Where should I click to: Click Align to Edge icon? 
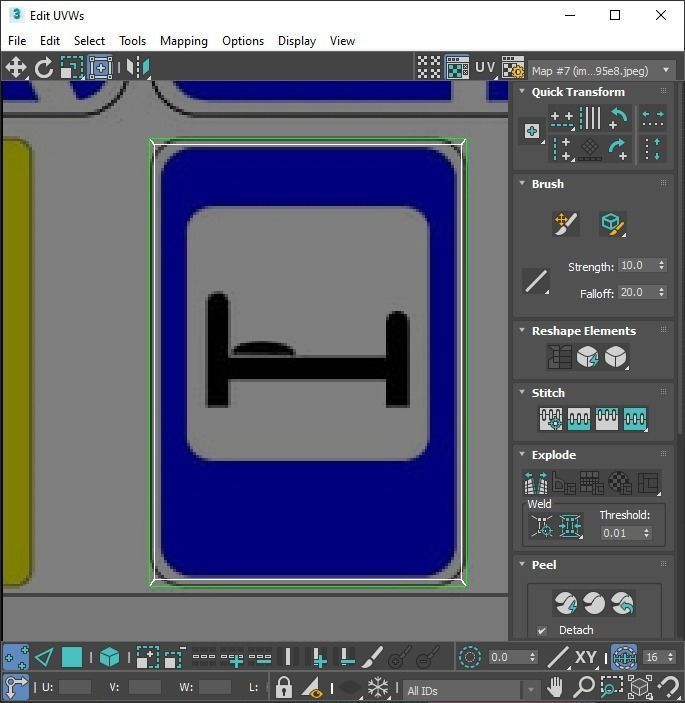pos(590,149)
